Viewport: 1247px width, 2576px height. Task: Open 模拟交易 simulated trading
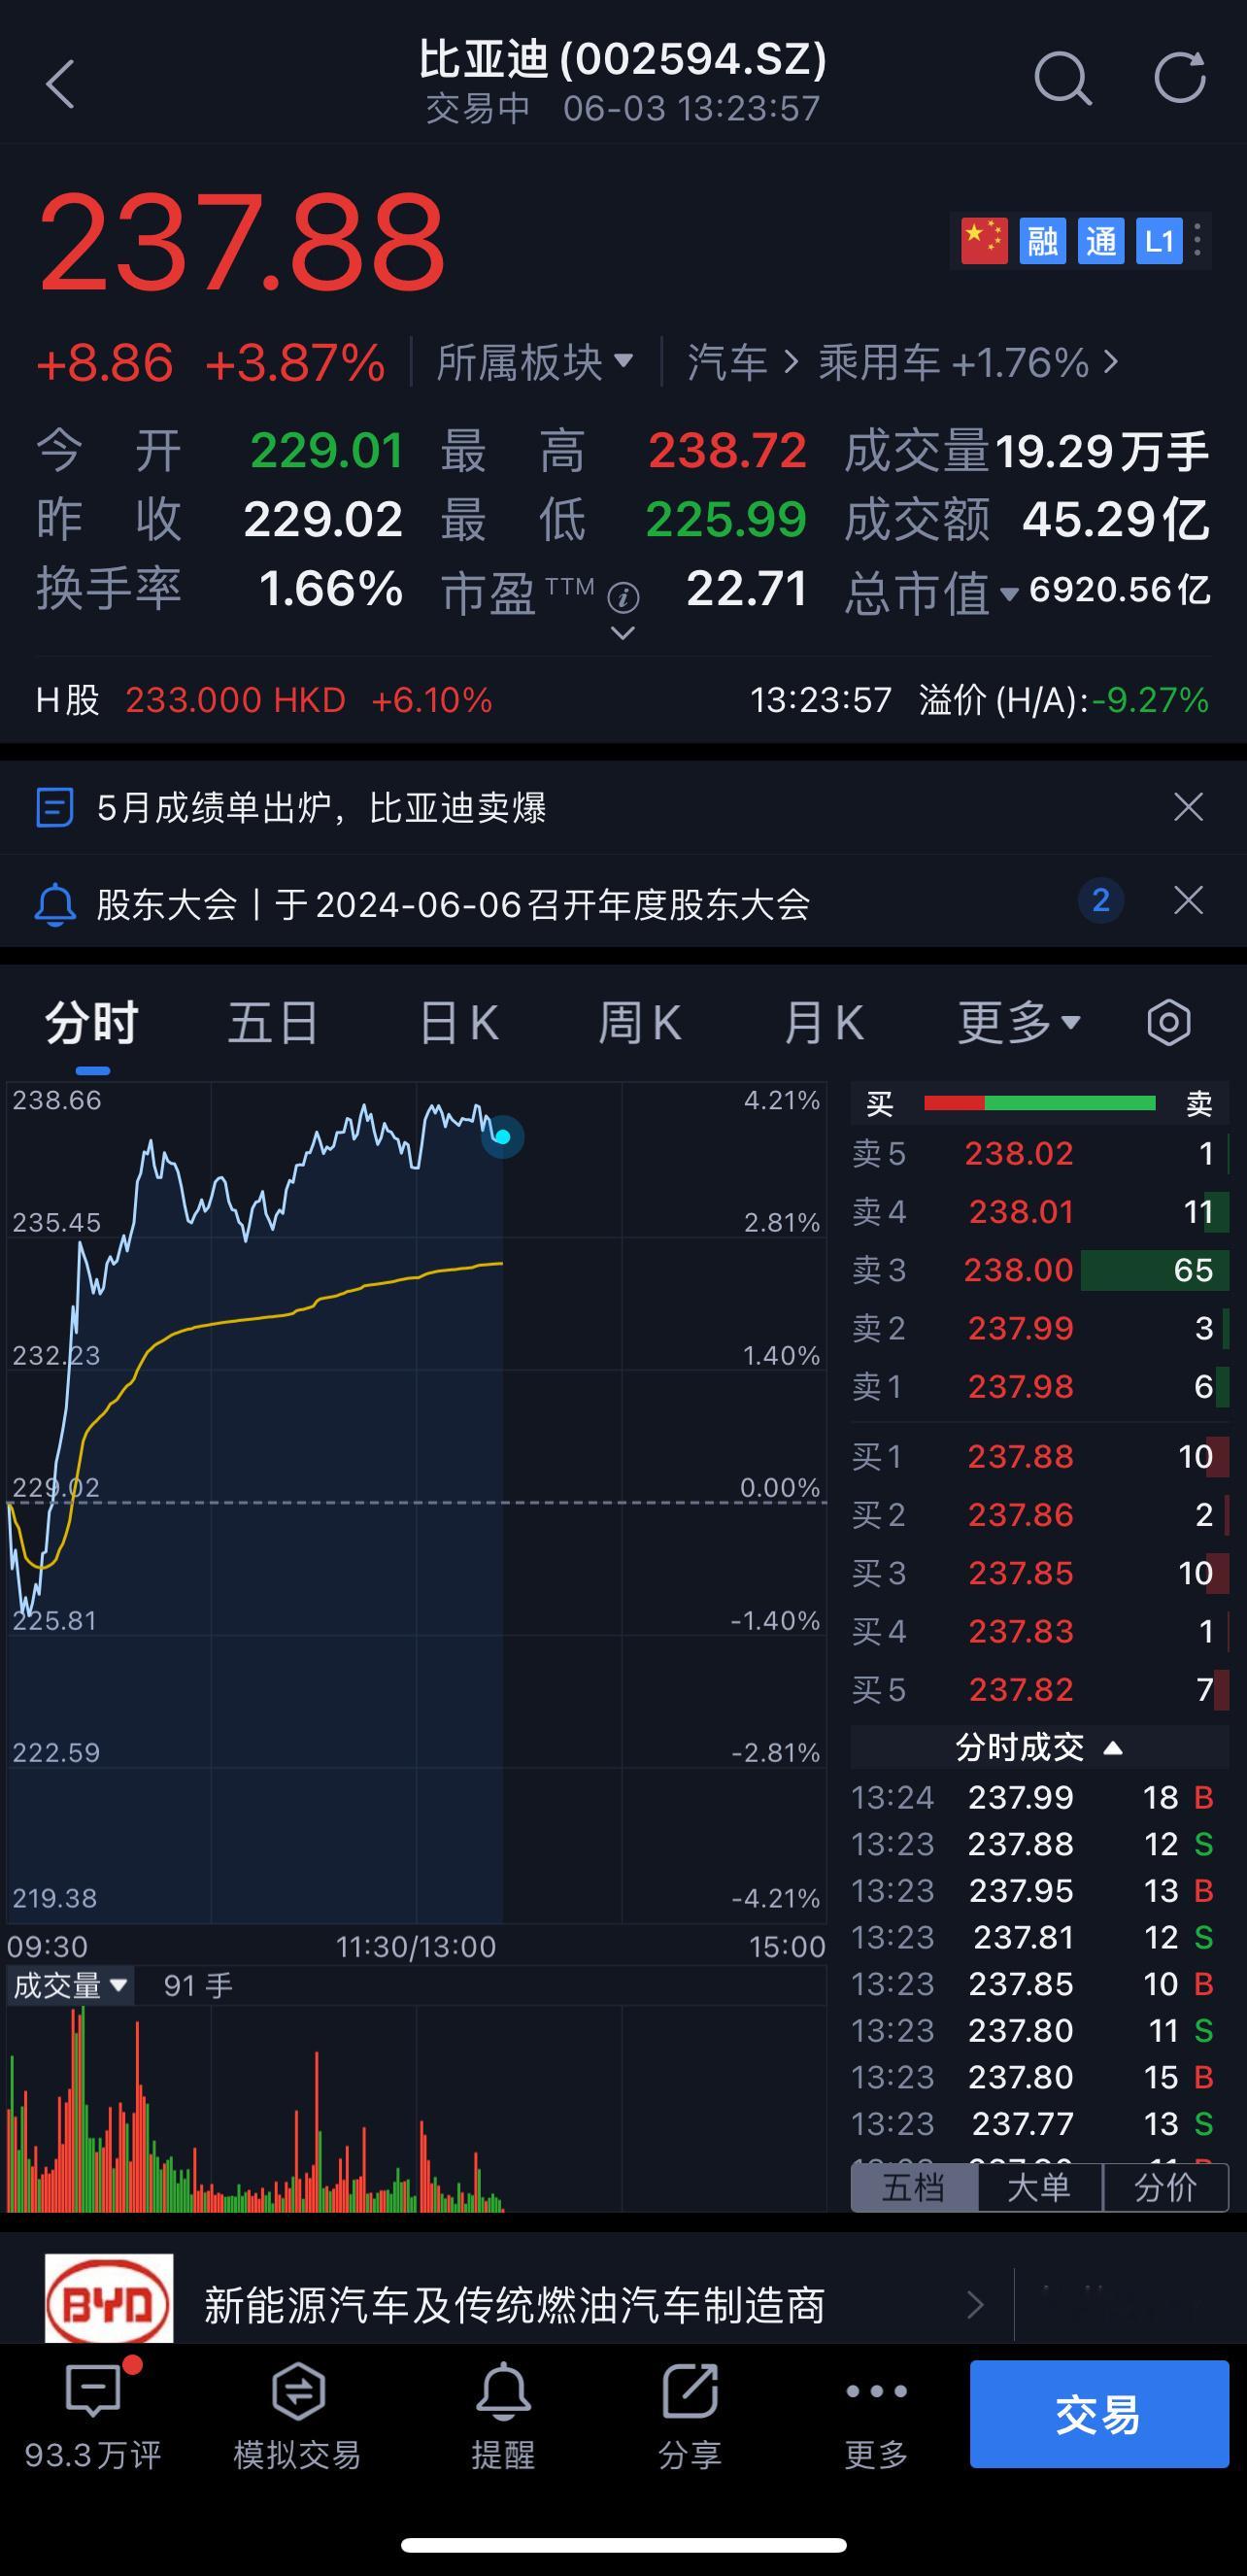pos(298,2414)
